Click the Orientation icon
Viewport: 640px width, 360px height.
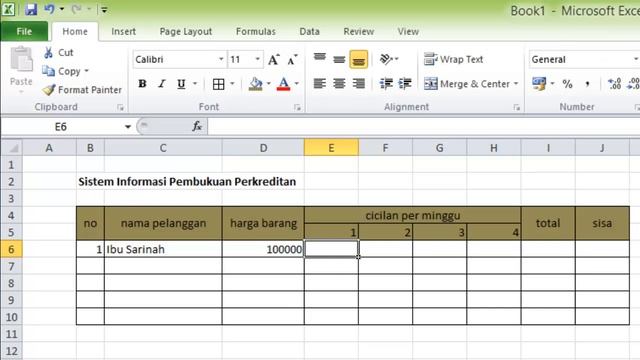386,60
